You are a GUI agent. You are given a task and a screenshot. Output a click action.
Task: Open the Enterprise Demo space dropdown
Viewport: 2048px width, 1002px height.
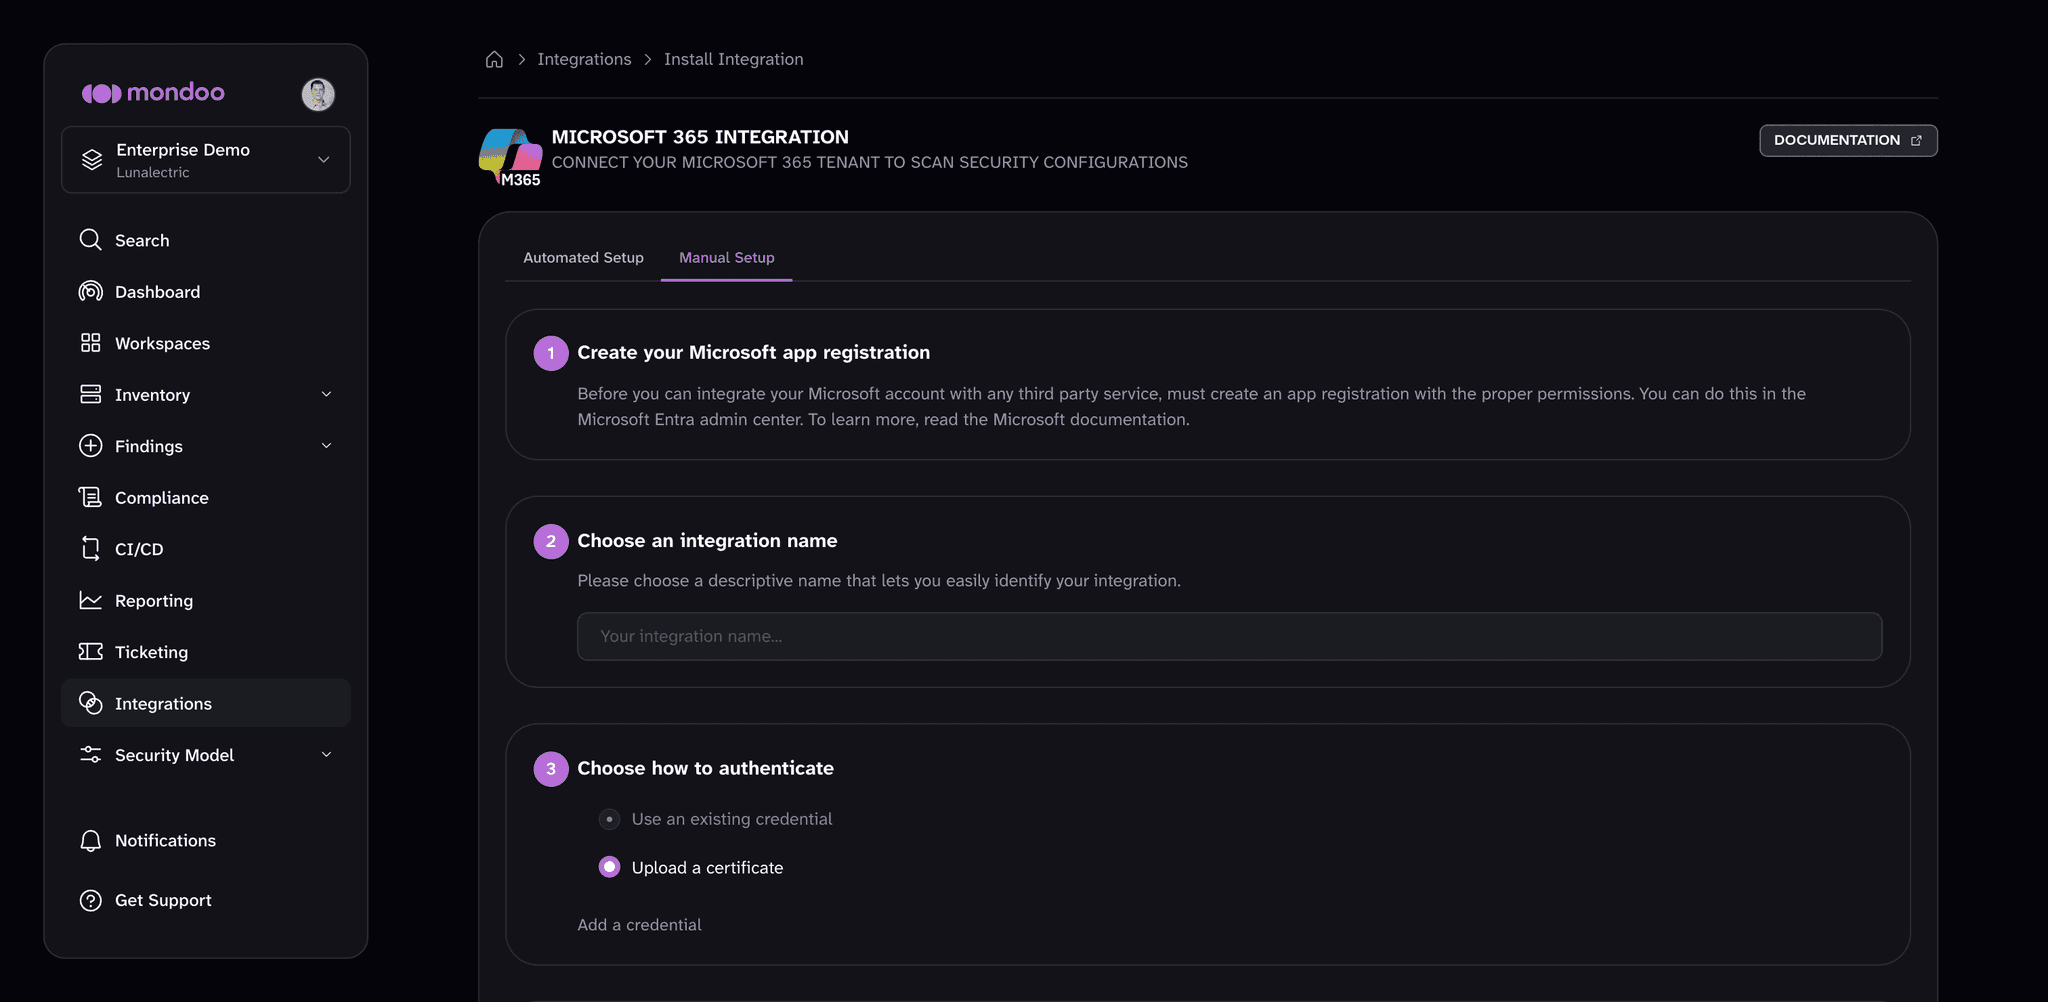206,160
